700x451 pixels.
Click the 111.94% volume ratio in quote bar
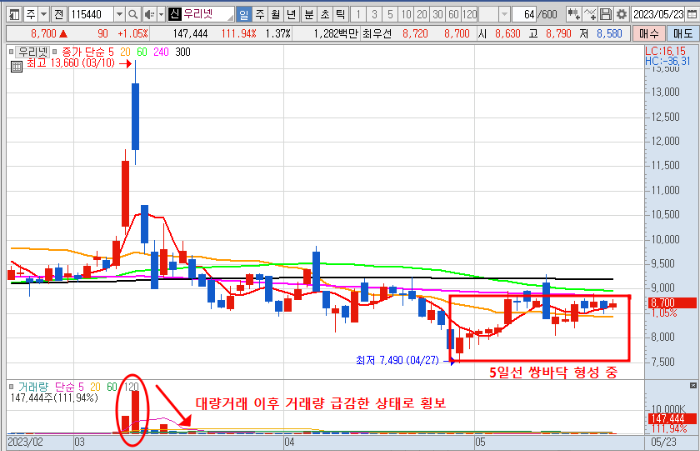[x=239, y=33]
